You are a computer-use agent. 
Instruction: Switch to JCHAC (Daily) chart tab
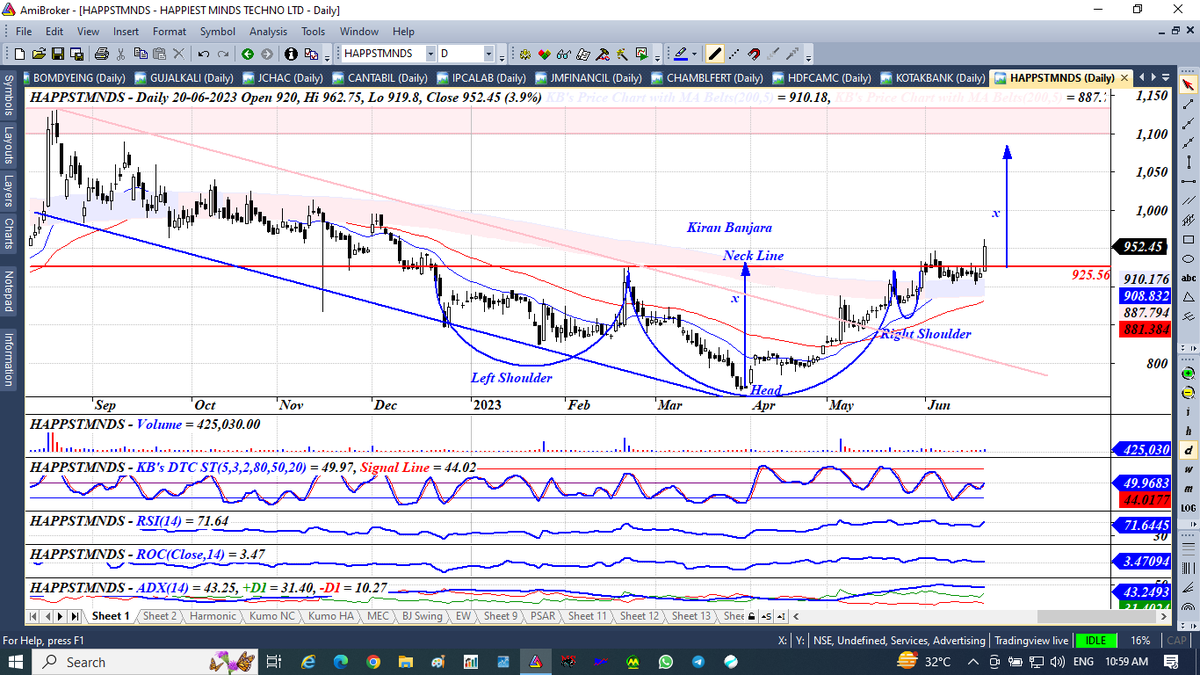[281, 77]
